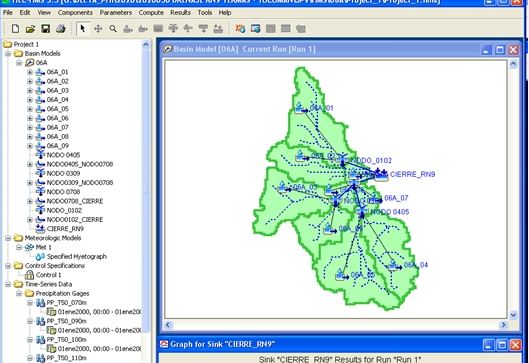Choose the Reach creation tool
The width and height of the screenshot is (529, 363).
pos(143,29)
